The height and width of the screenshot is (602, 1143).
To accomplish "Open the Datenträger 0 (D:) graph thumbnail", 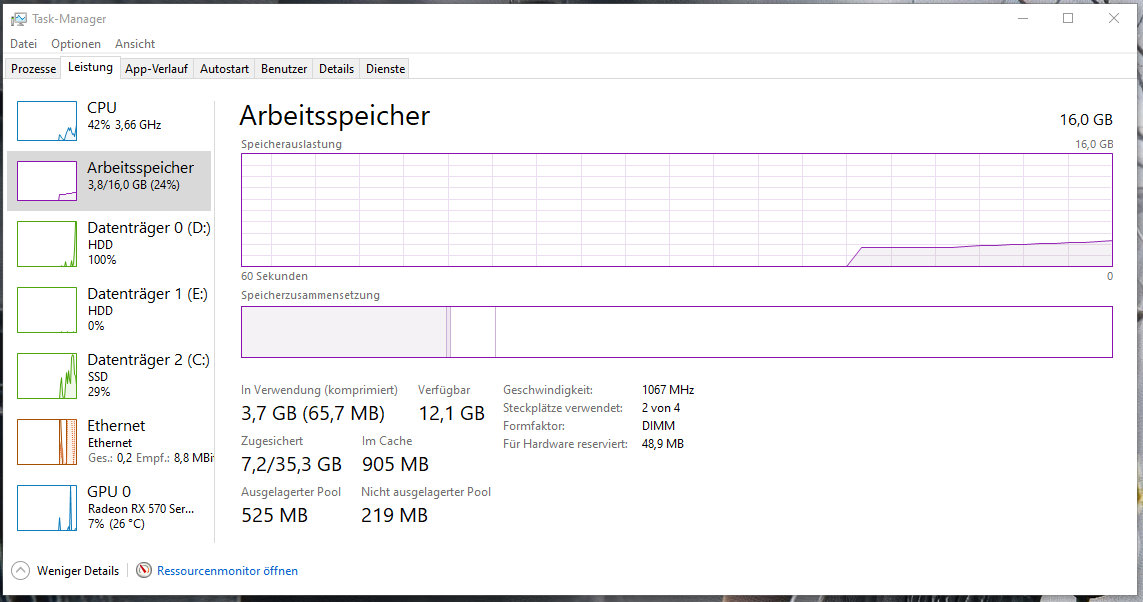I will point(47,244).
